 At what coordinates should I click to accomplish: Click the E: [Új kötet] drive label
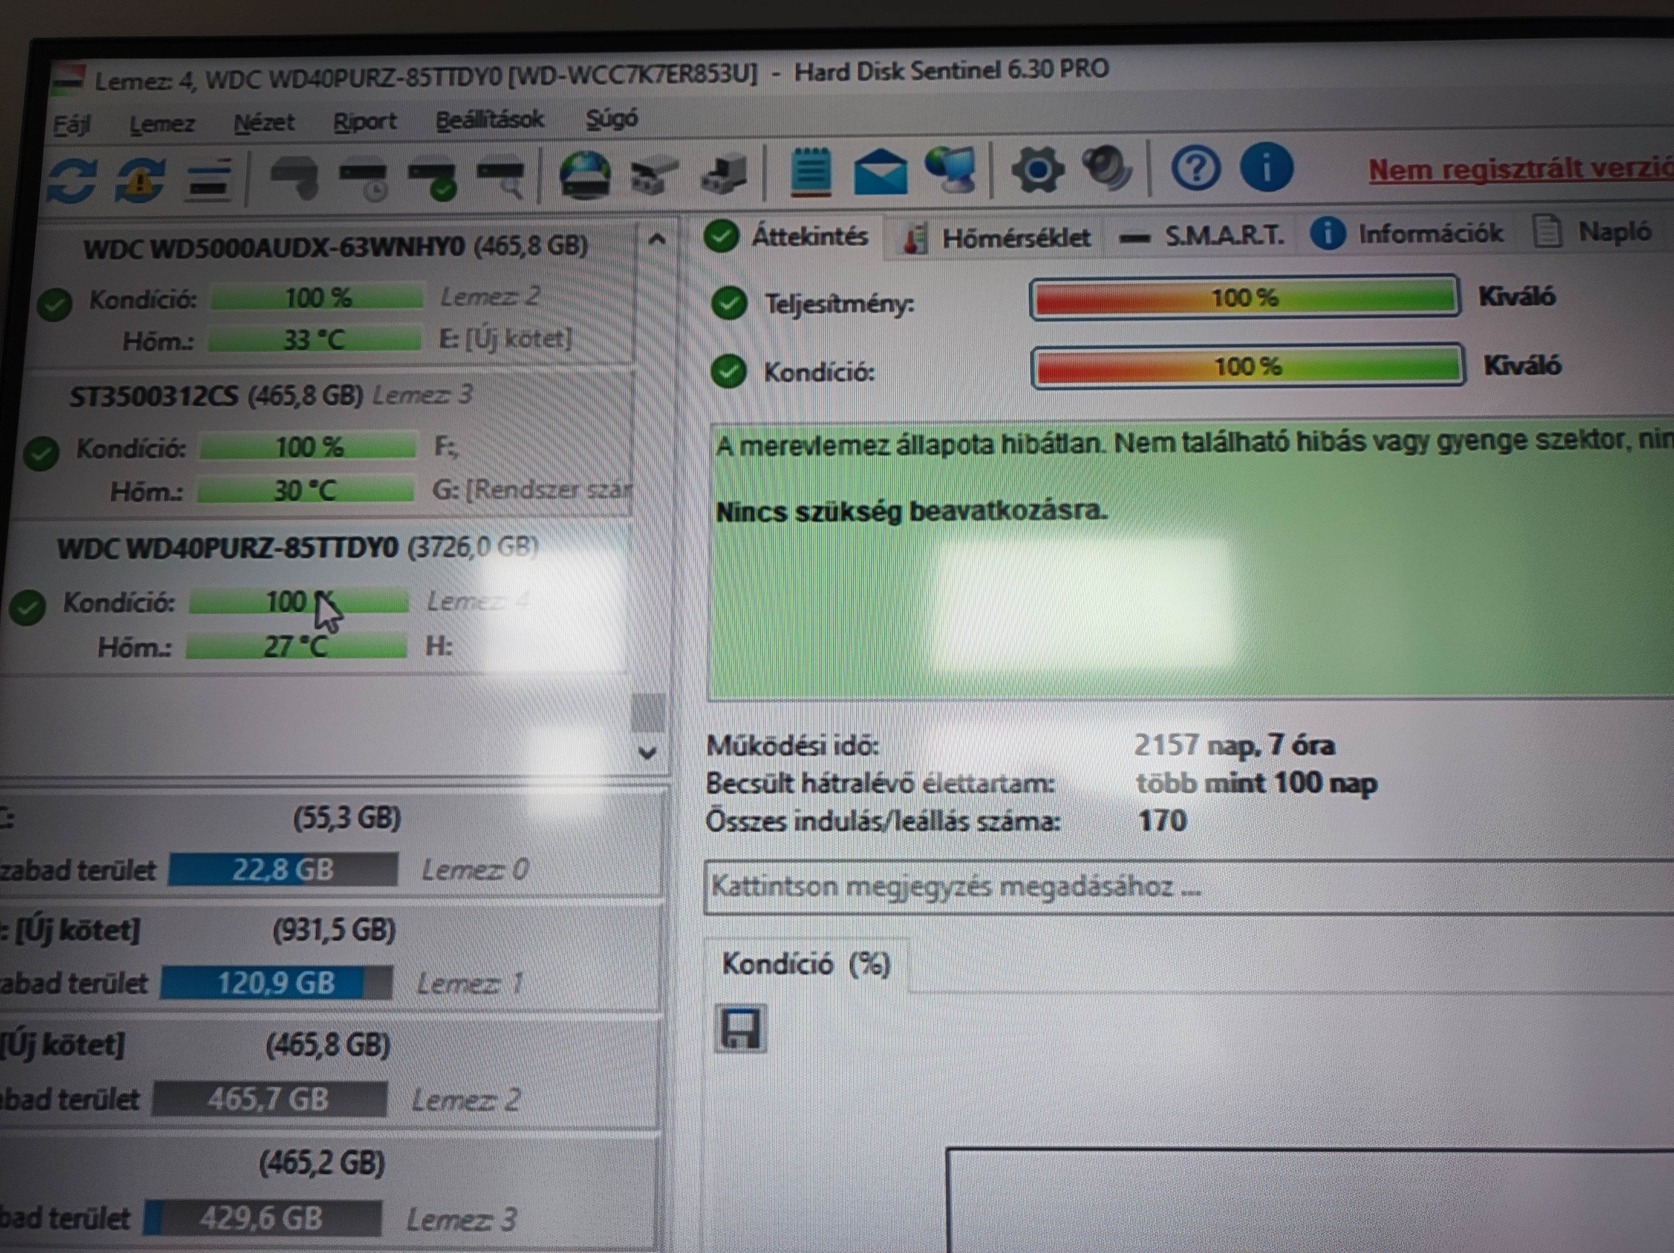[506, 338]
